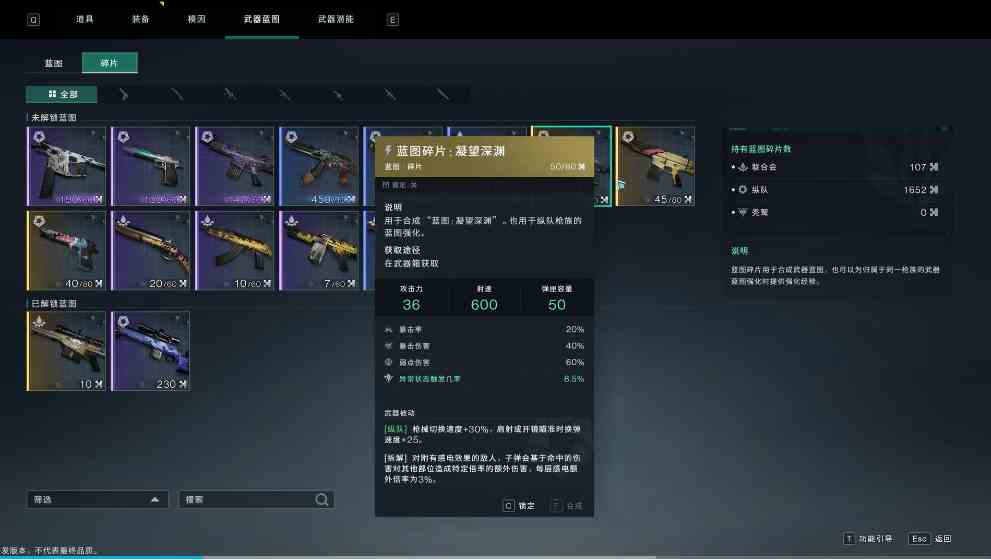
Task: Click the Q key icon left of 道具
Action: pos(33,20)
